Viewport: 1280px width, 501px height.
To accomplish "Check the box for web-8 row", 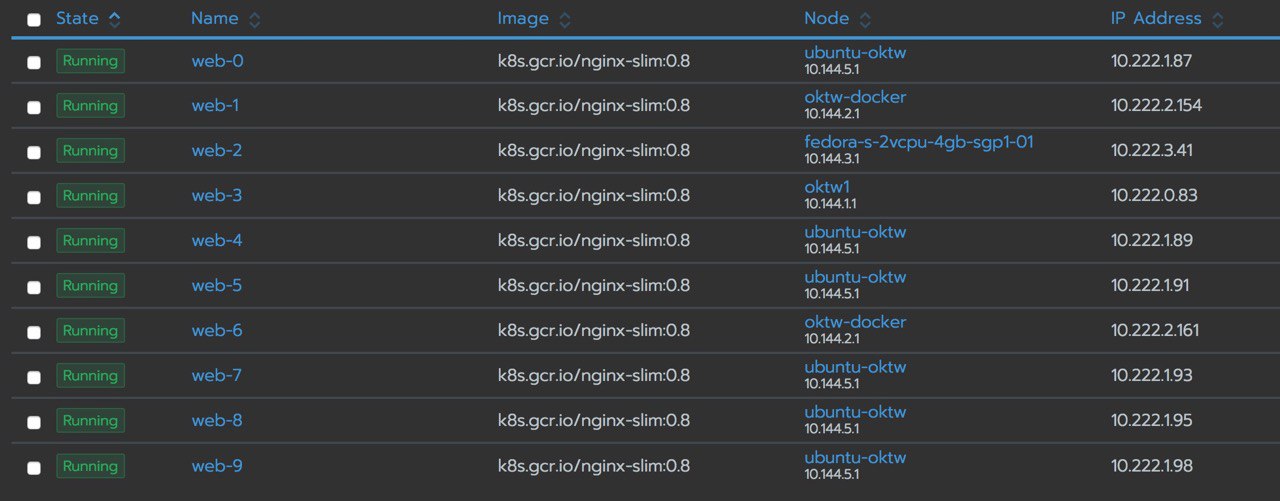I will click(x=34, y=422).
